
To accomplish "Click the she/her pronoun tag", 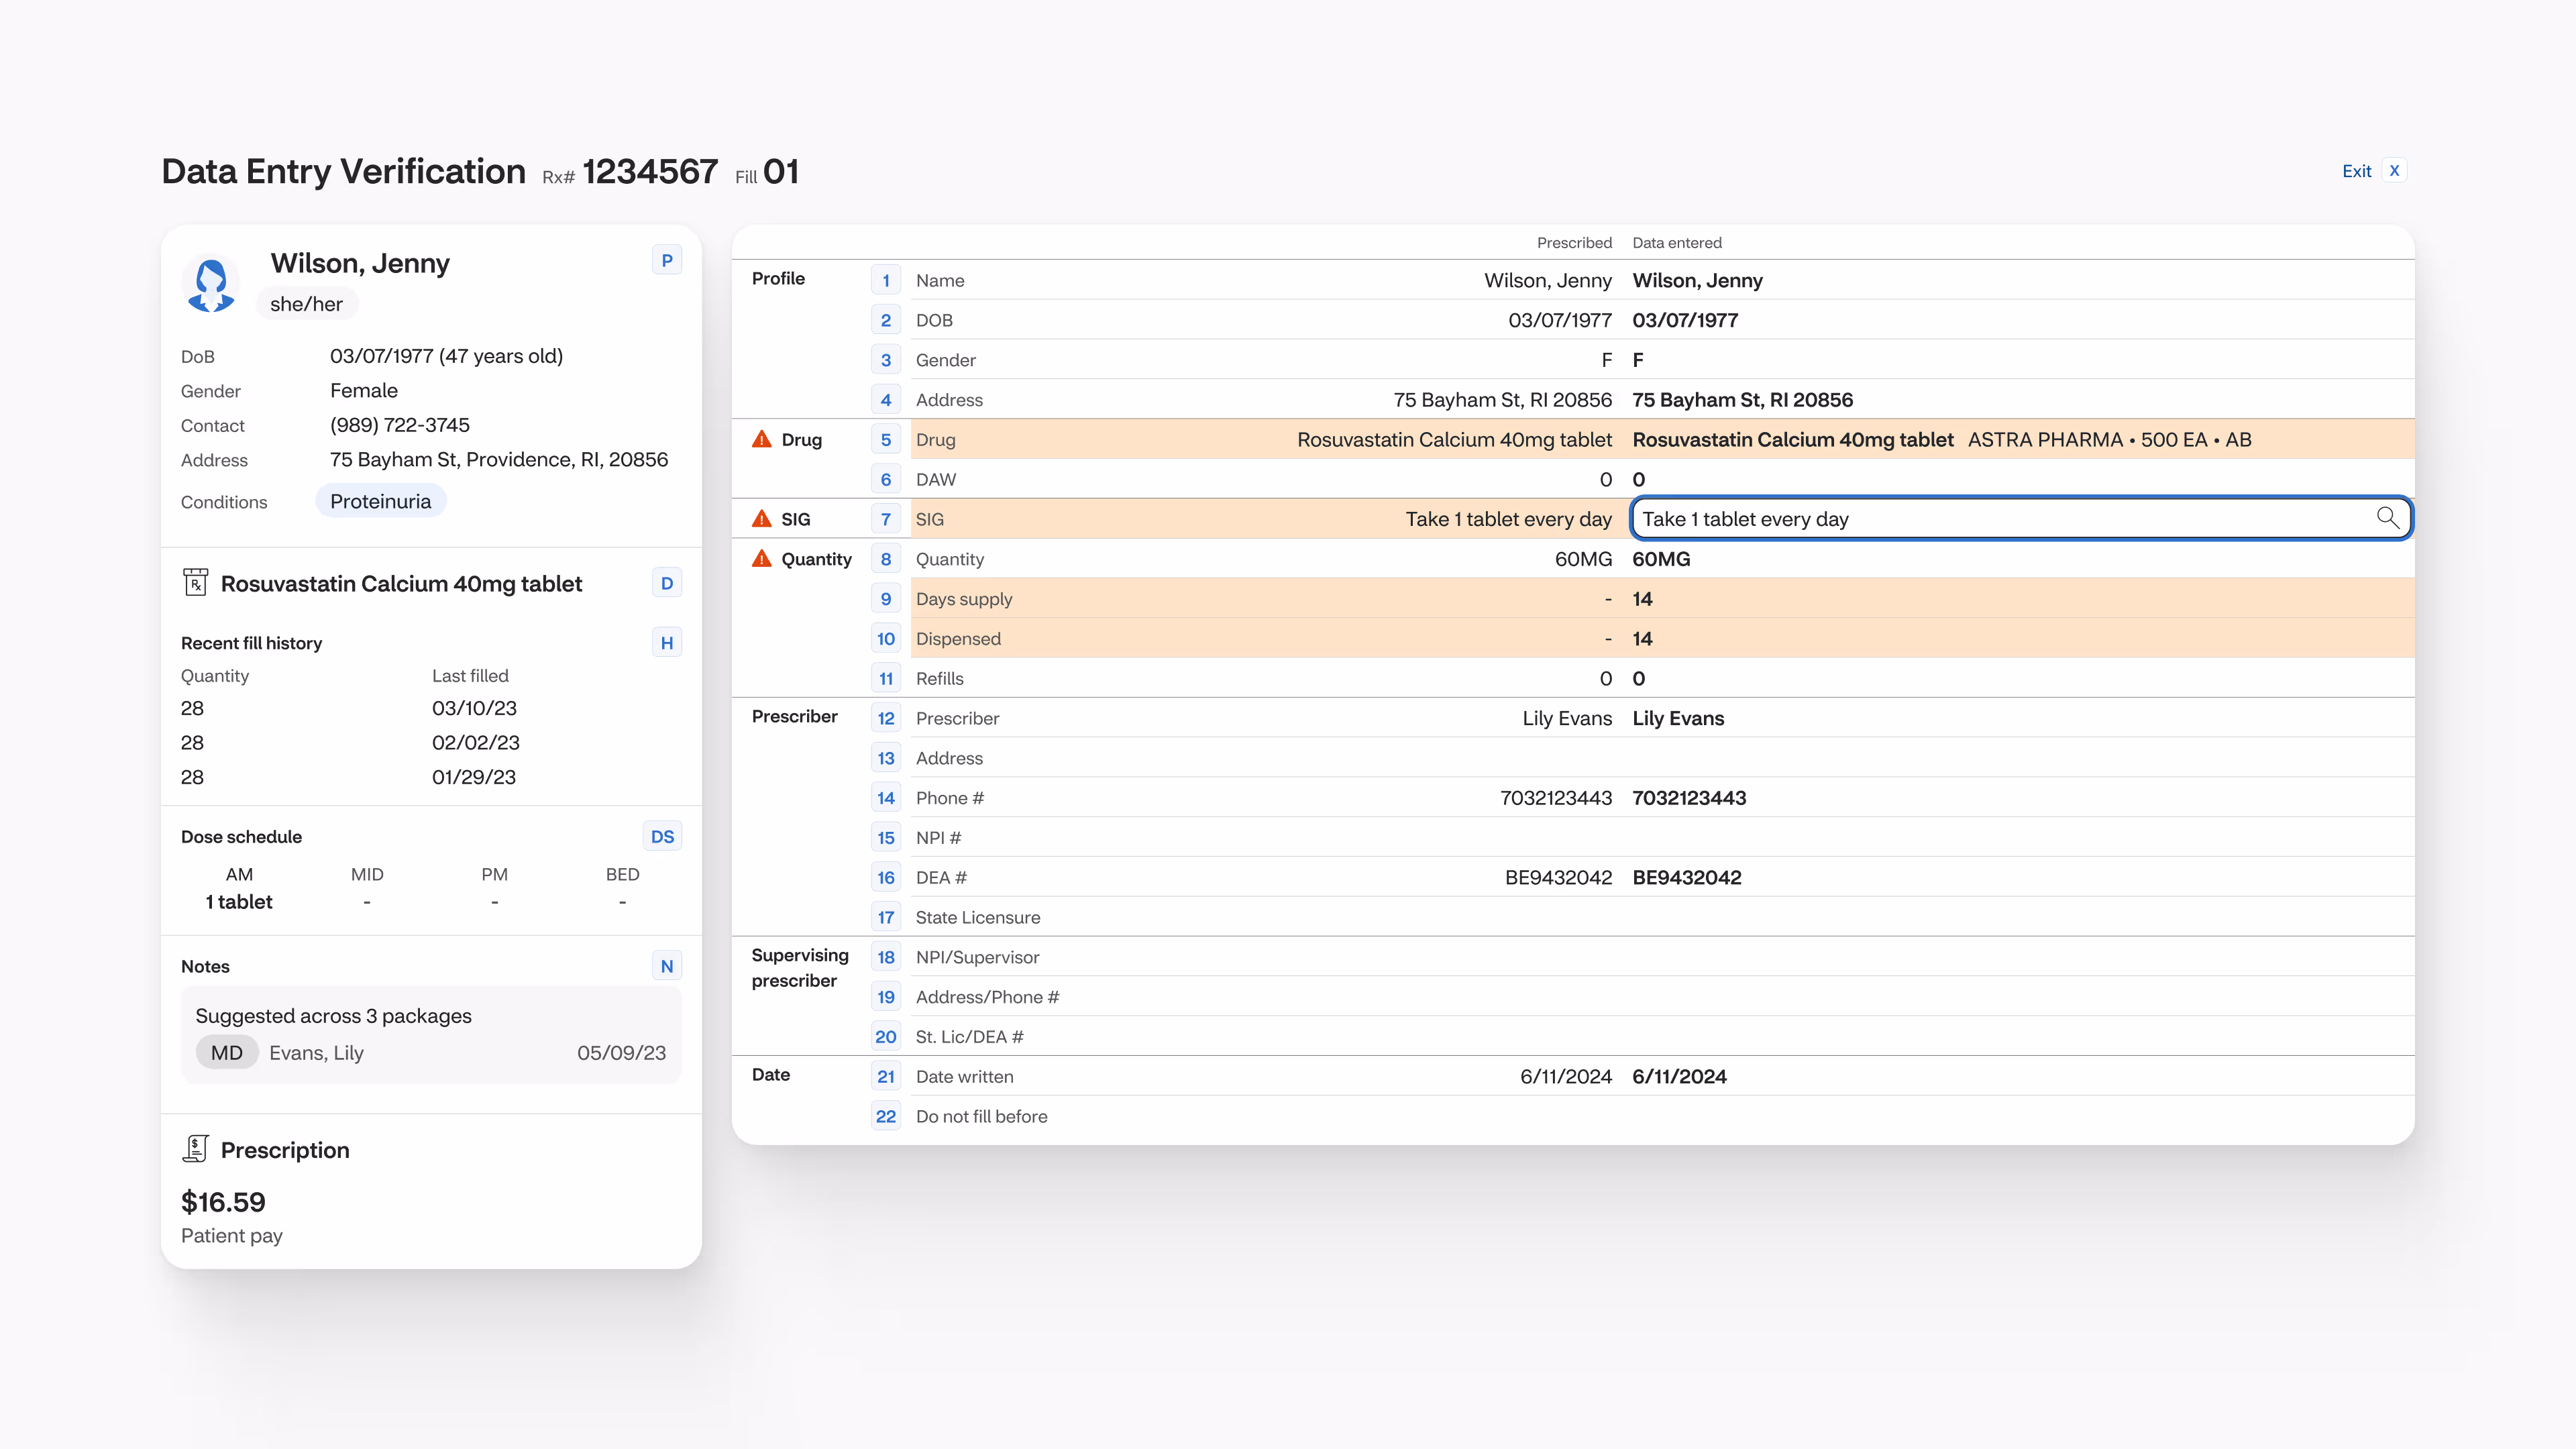I will point(306,304).
